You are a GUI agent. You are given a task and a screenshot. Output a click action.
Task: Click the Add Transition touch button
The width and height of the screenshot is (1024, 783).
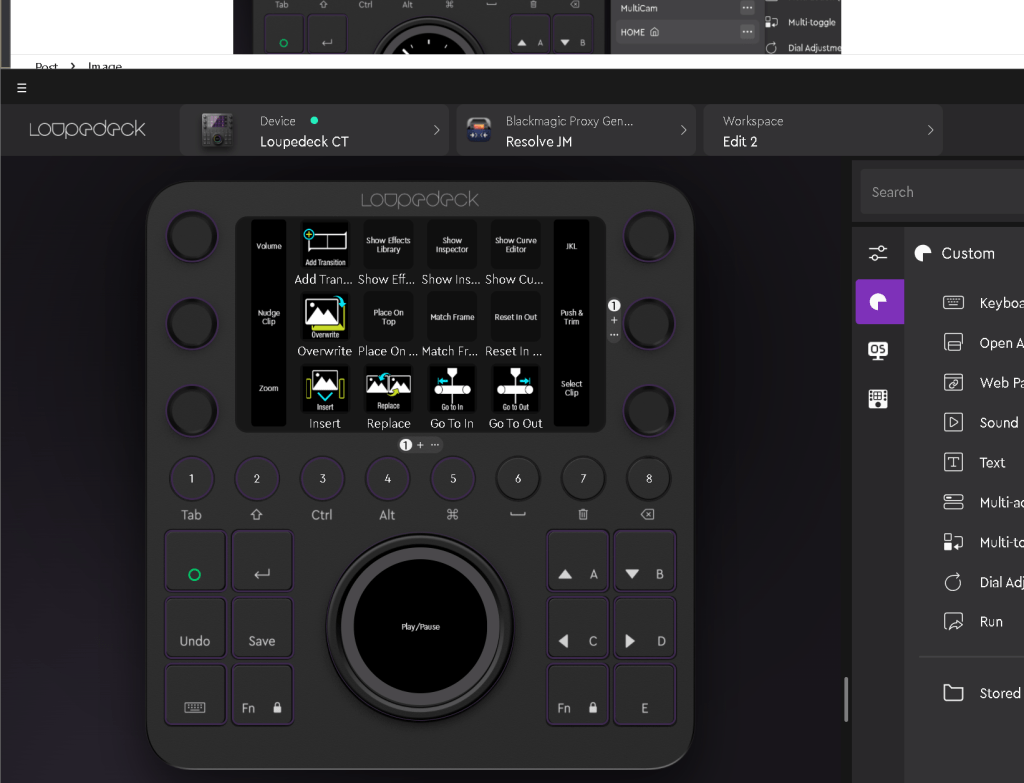point(325,245)
